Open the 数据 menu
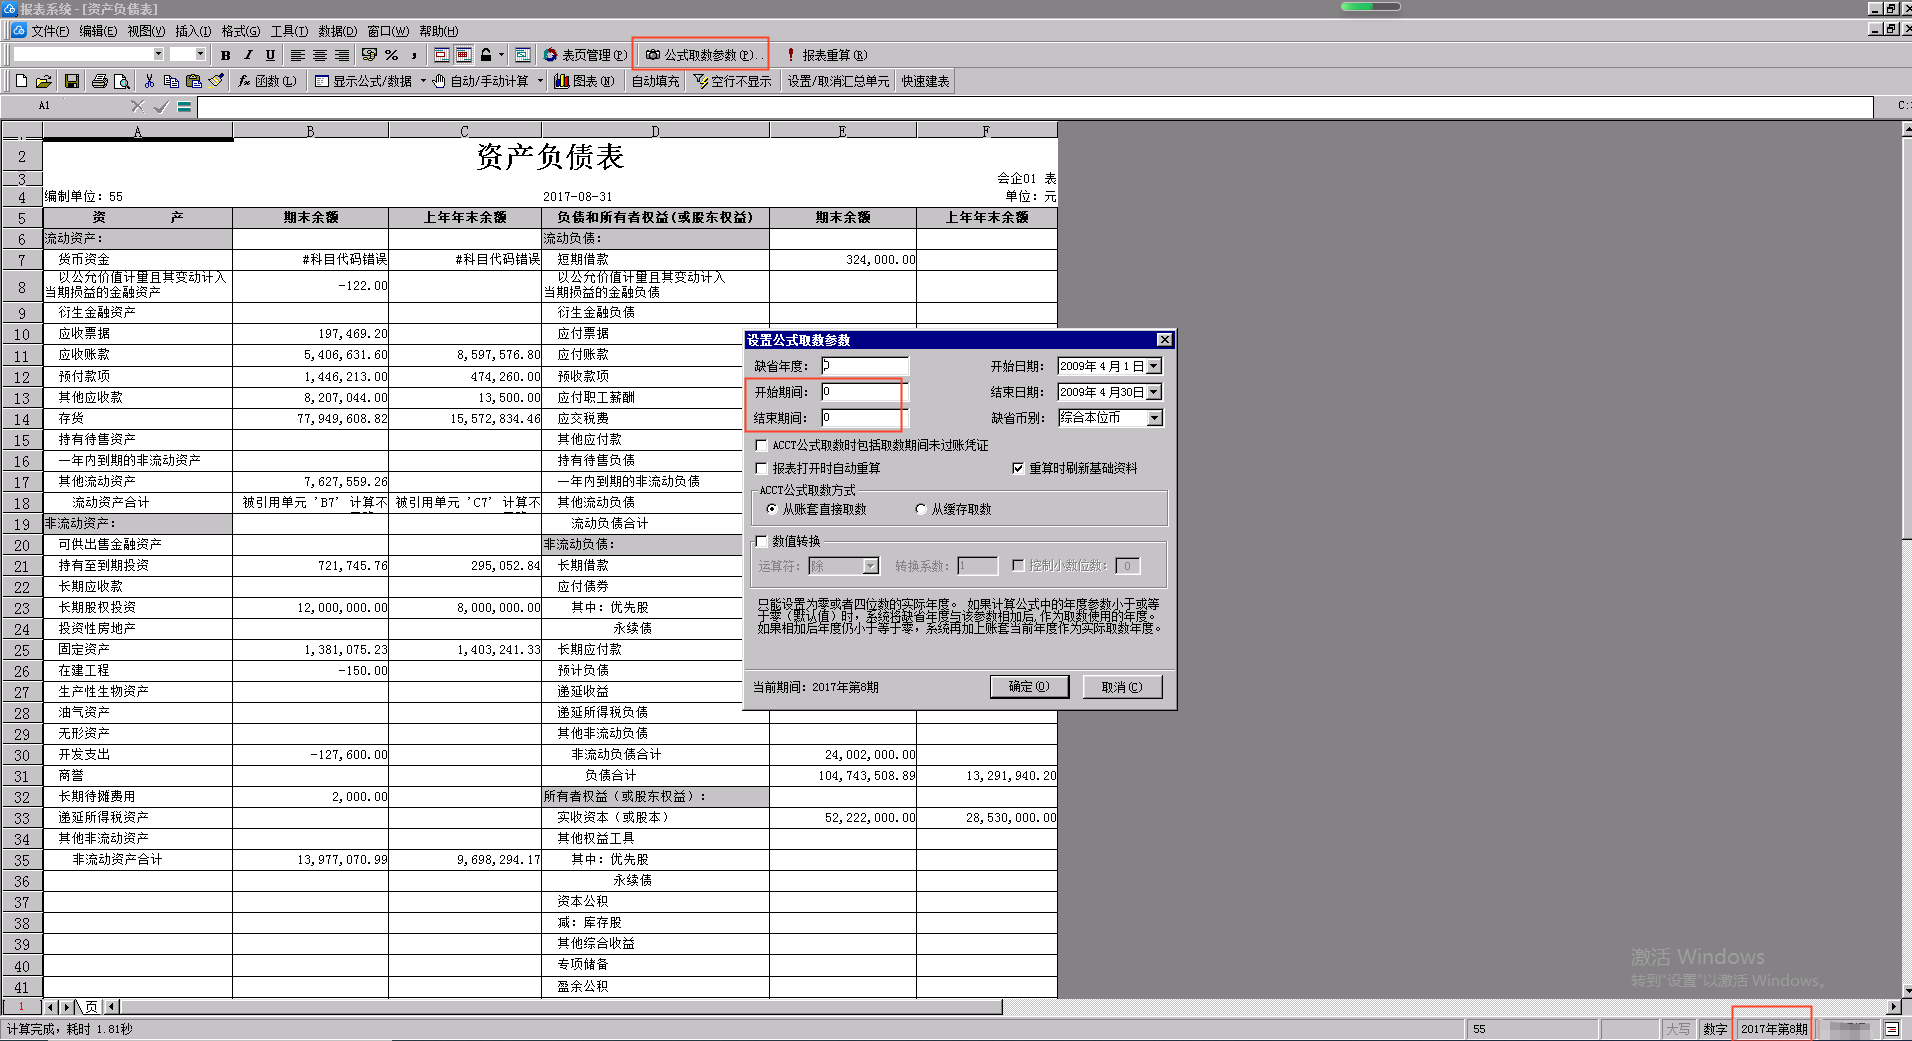The width and height of the screenshot is (1912, 1041). 337,31
